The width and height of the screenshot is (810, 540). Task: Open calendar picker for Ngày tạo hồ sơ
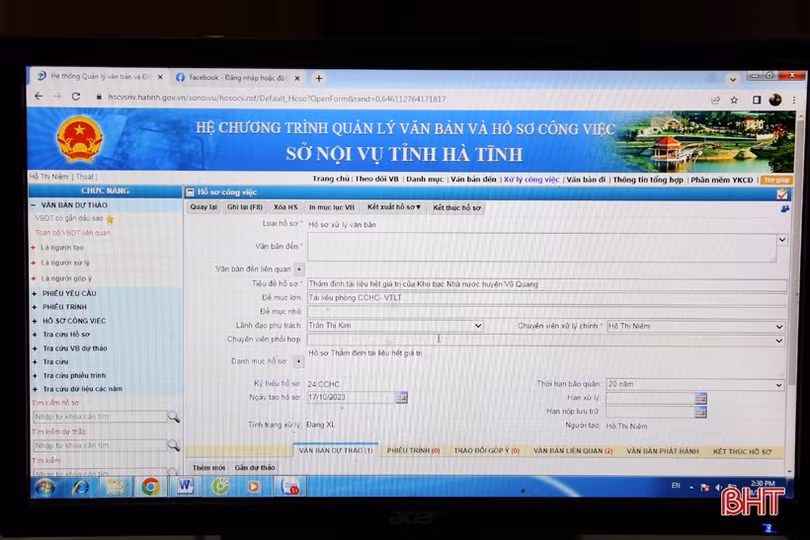[401, 397]
